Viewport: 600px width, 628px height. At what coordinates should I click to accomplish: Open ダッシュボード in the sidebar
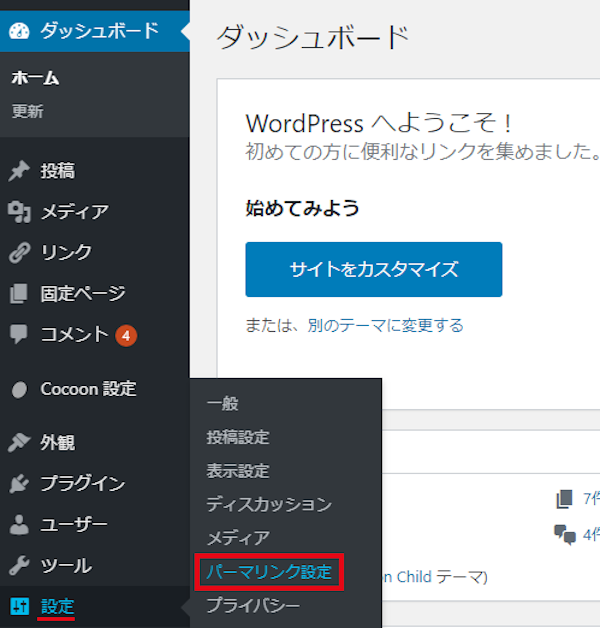(95, 31)
